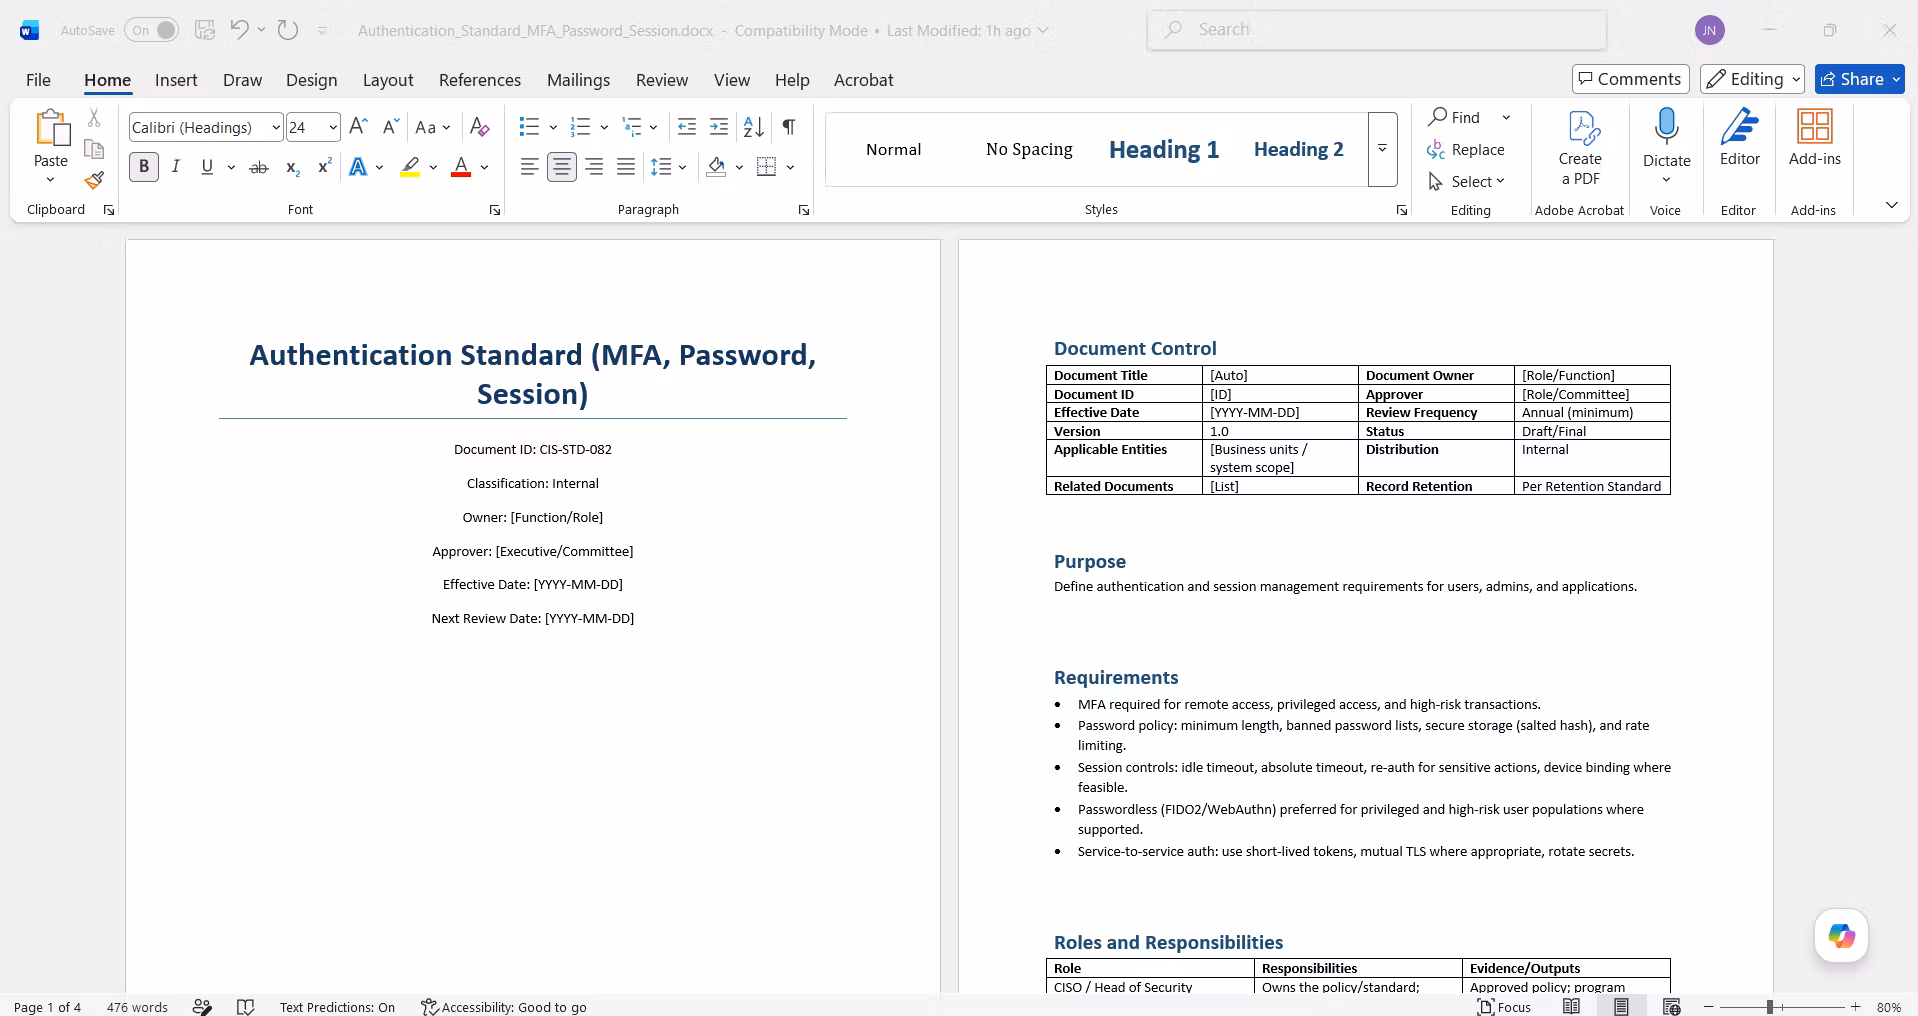Align text to the left
Screen dimensions: 1918x1016
(530, 167)
